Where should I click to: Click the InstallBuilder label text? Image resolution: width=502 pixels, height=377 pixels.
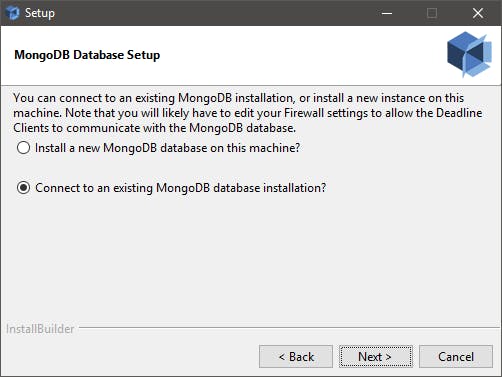pyautogui.click(x=40, y=329)
